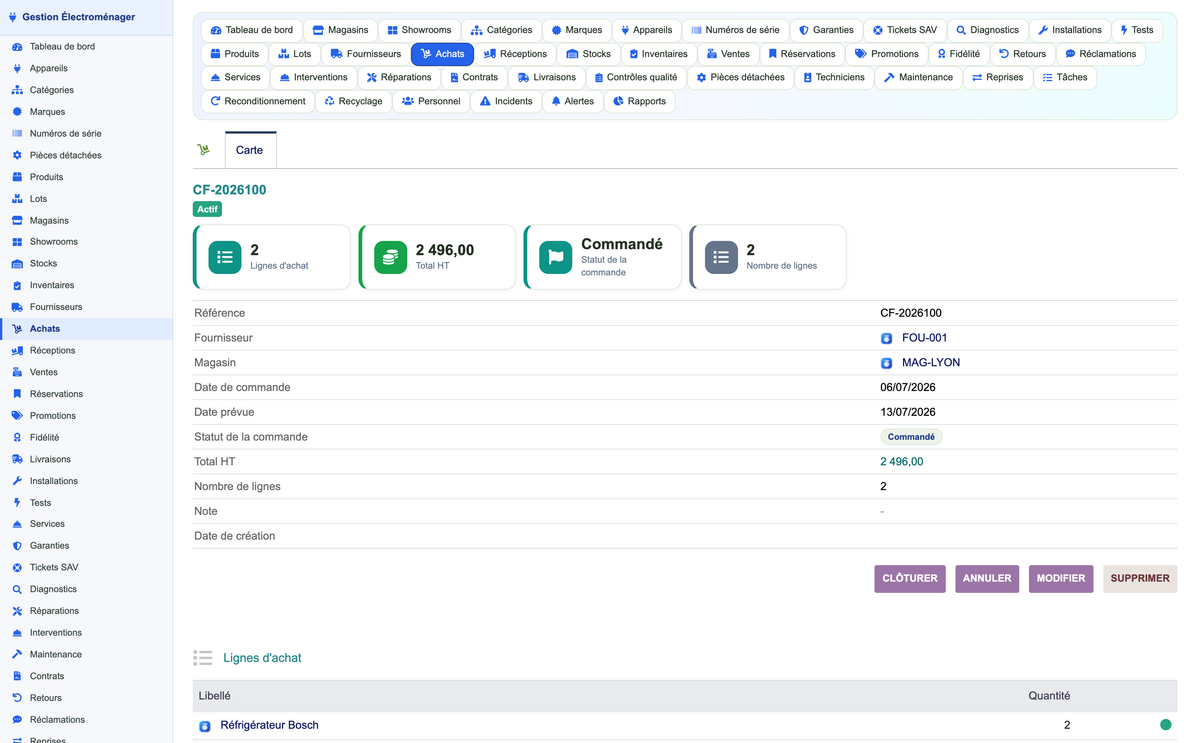Click the Diagnostics magnifier icon in sidebar
This screenshot has width=1200, height=743.
click(17, 589)
